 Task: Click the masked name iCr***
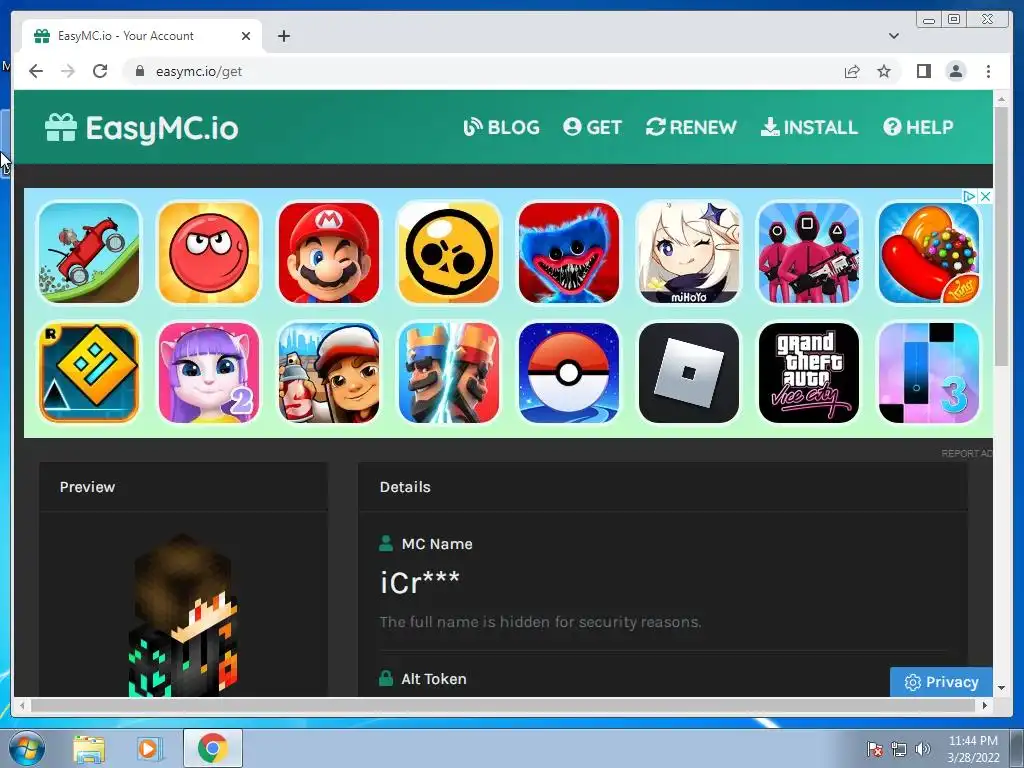pos(420,582)
